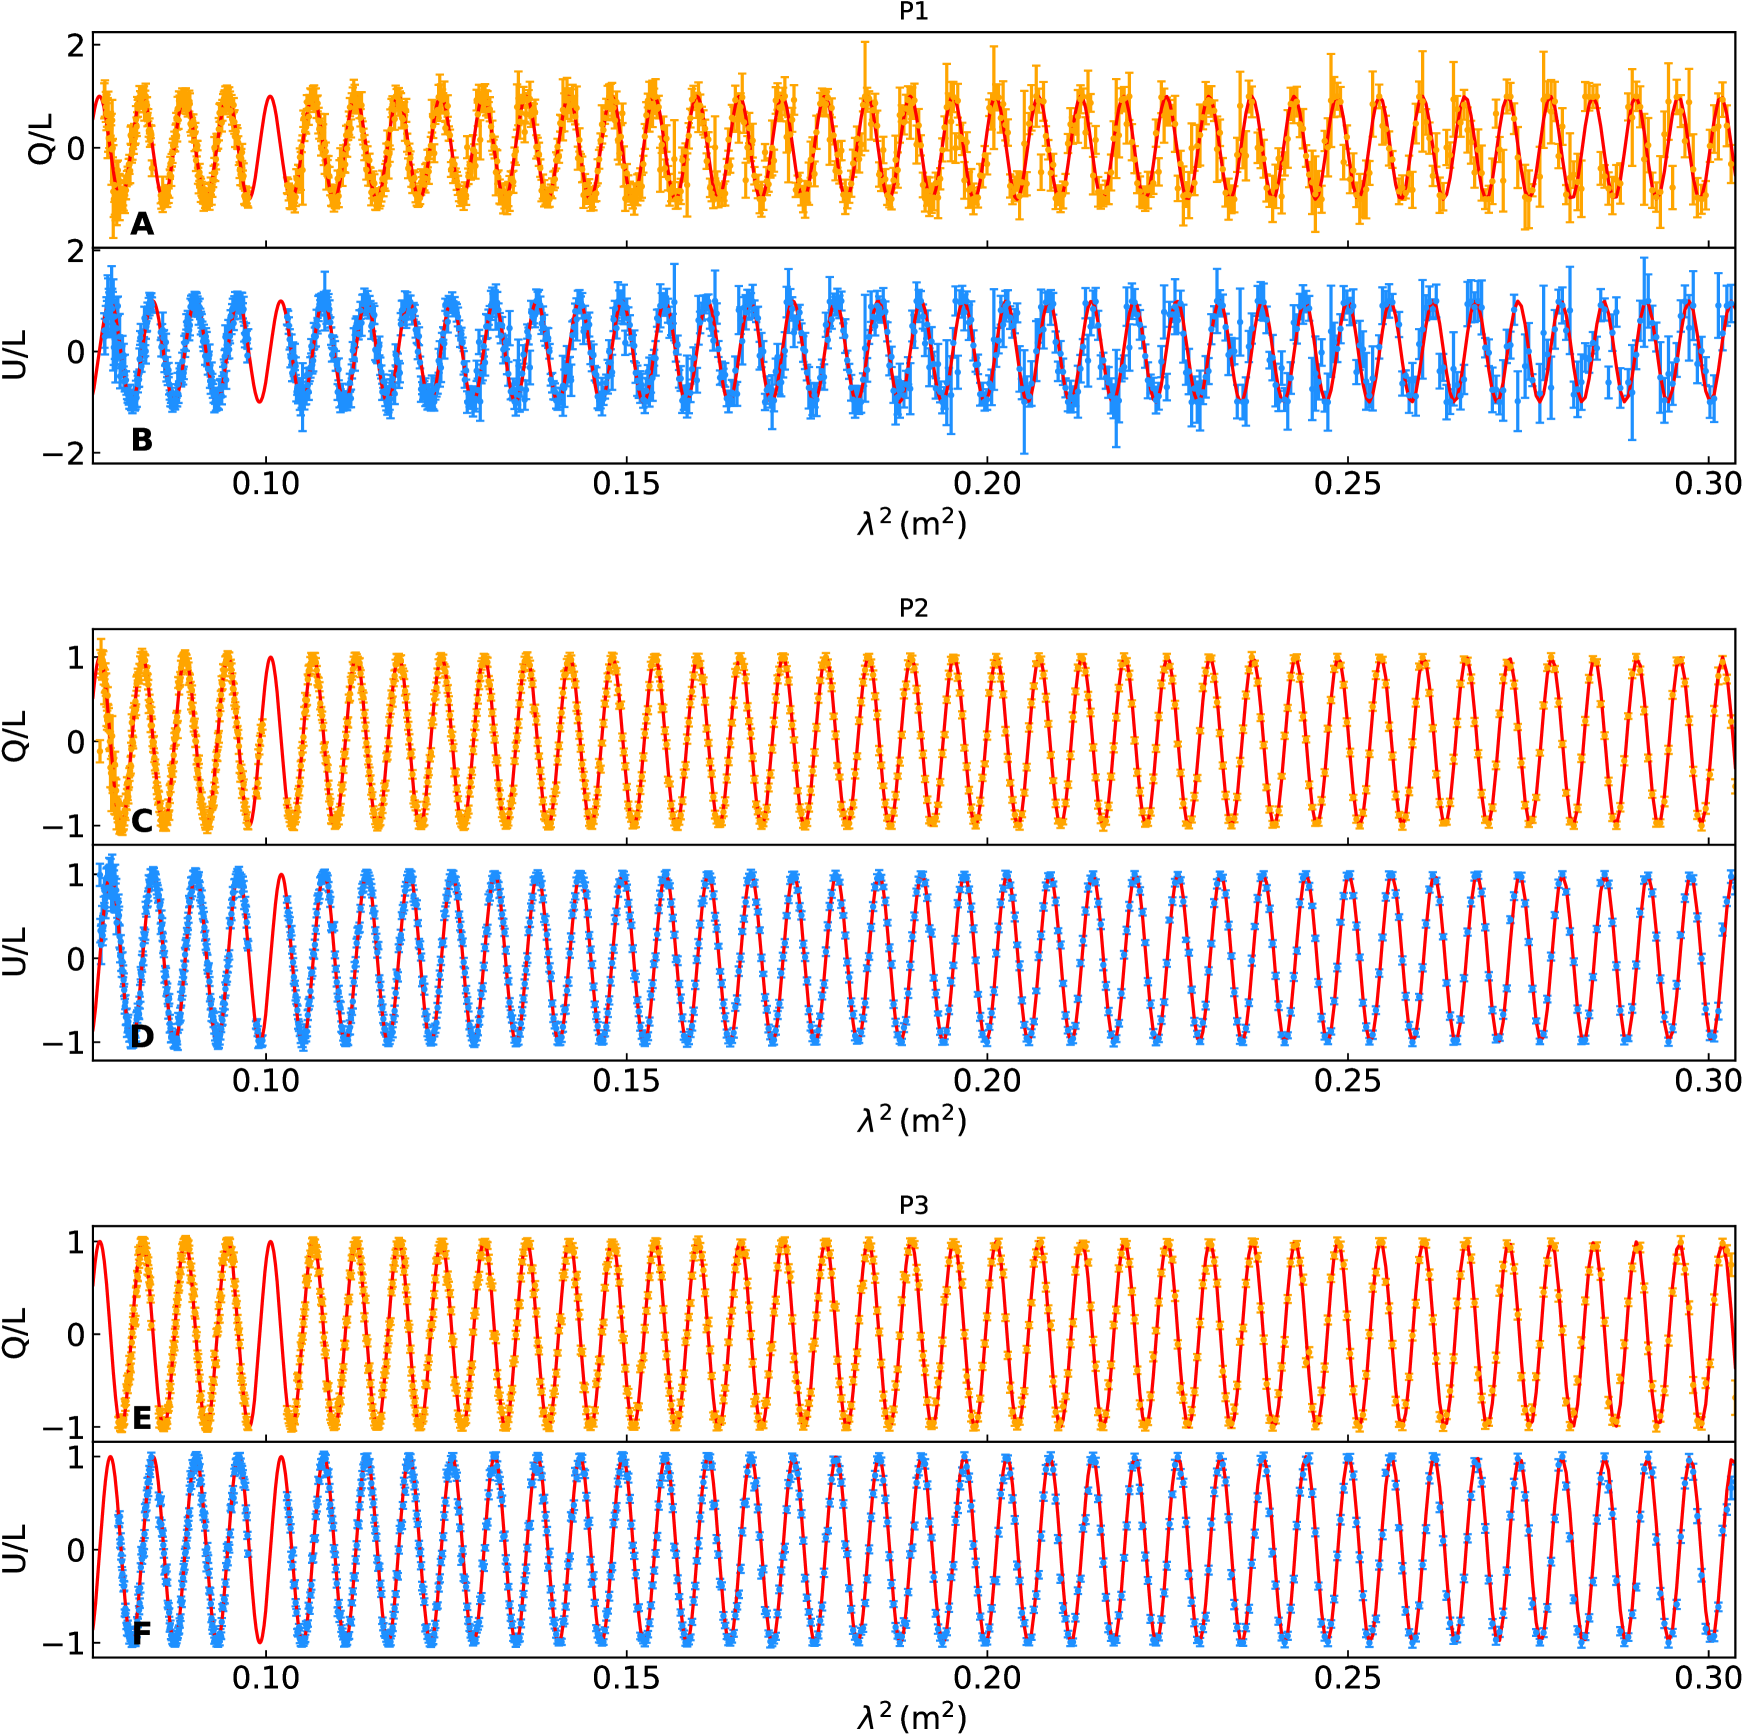This screenshot has height=1735, width=1743.
Task: Click the P1 plot title
Action: [x=913, y=12]
